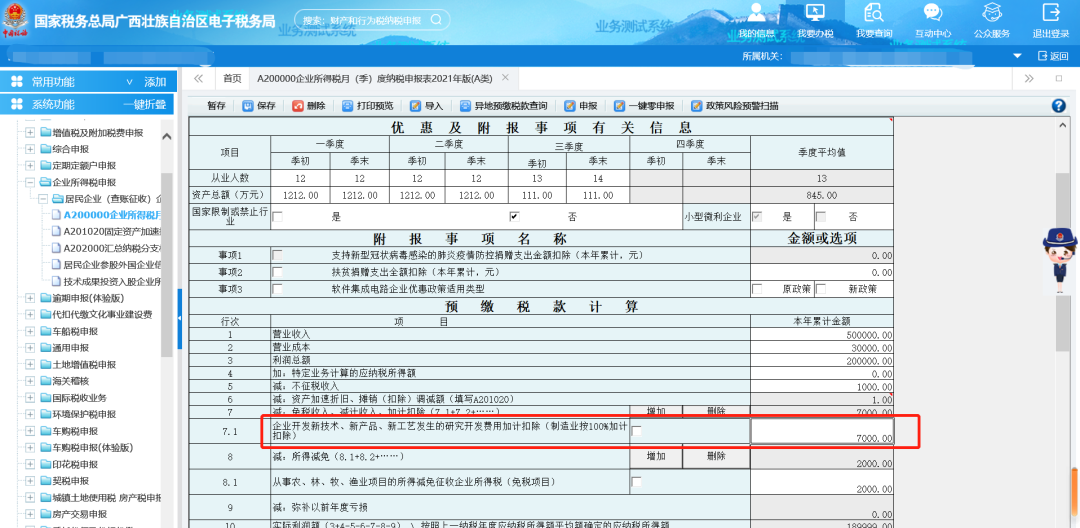Screen dimensions: 1080x528
Task: Click the magnifier in search box
Action: pos(435,20)
